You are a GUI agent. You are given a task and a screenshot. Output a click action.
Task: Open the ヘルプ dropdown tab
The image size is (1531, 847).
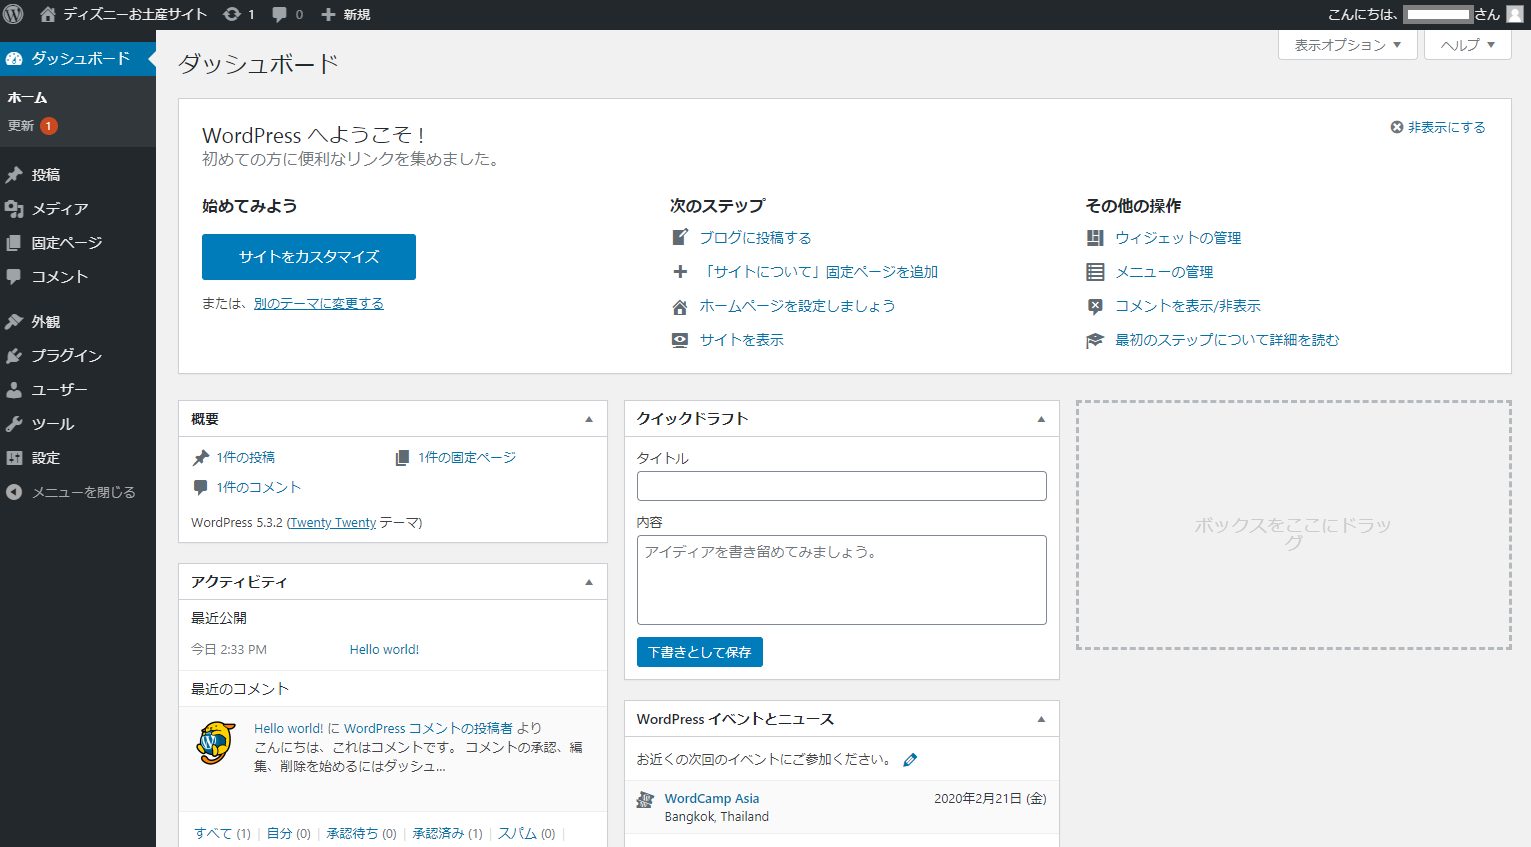click(1468, 45)
